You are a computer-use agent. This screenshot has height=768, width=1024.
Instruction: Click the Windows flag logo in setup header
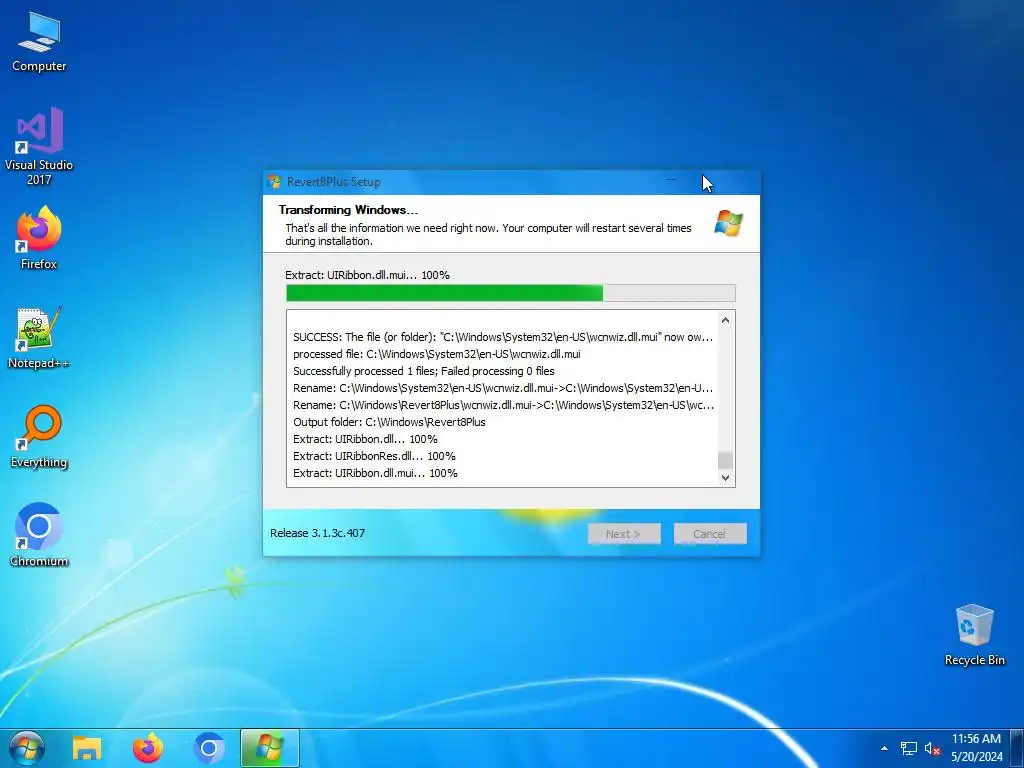[x=728, y=223]
